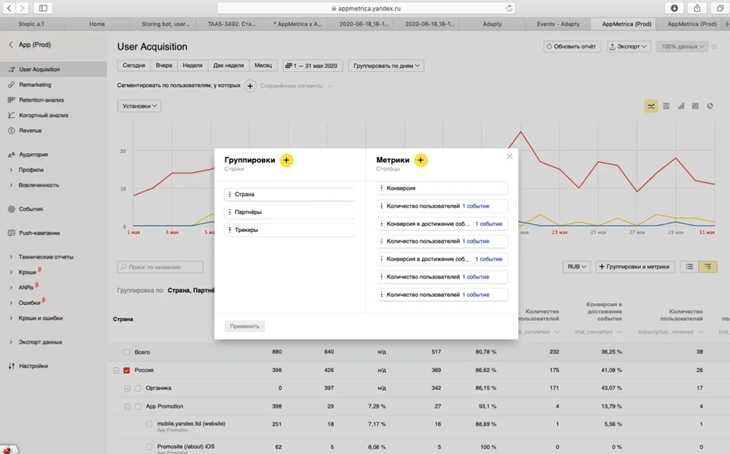
Task: Switch to Stepic a.1 browser tab
Action: point(32,24)
